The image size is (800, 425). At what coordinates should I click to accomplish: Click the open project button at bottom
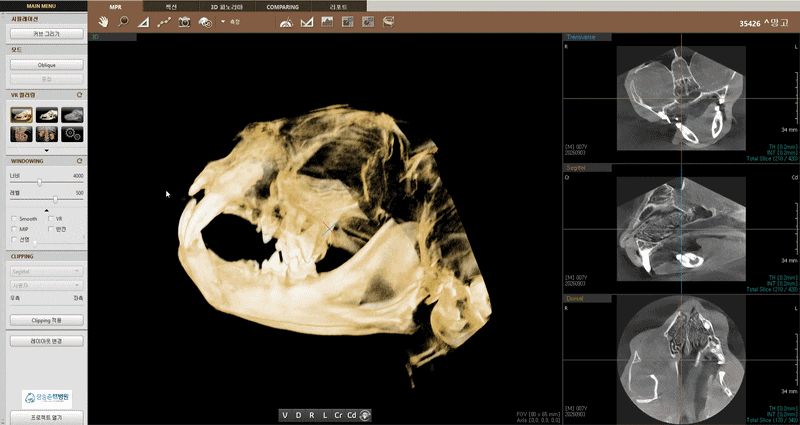[x=46, y=417]
